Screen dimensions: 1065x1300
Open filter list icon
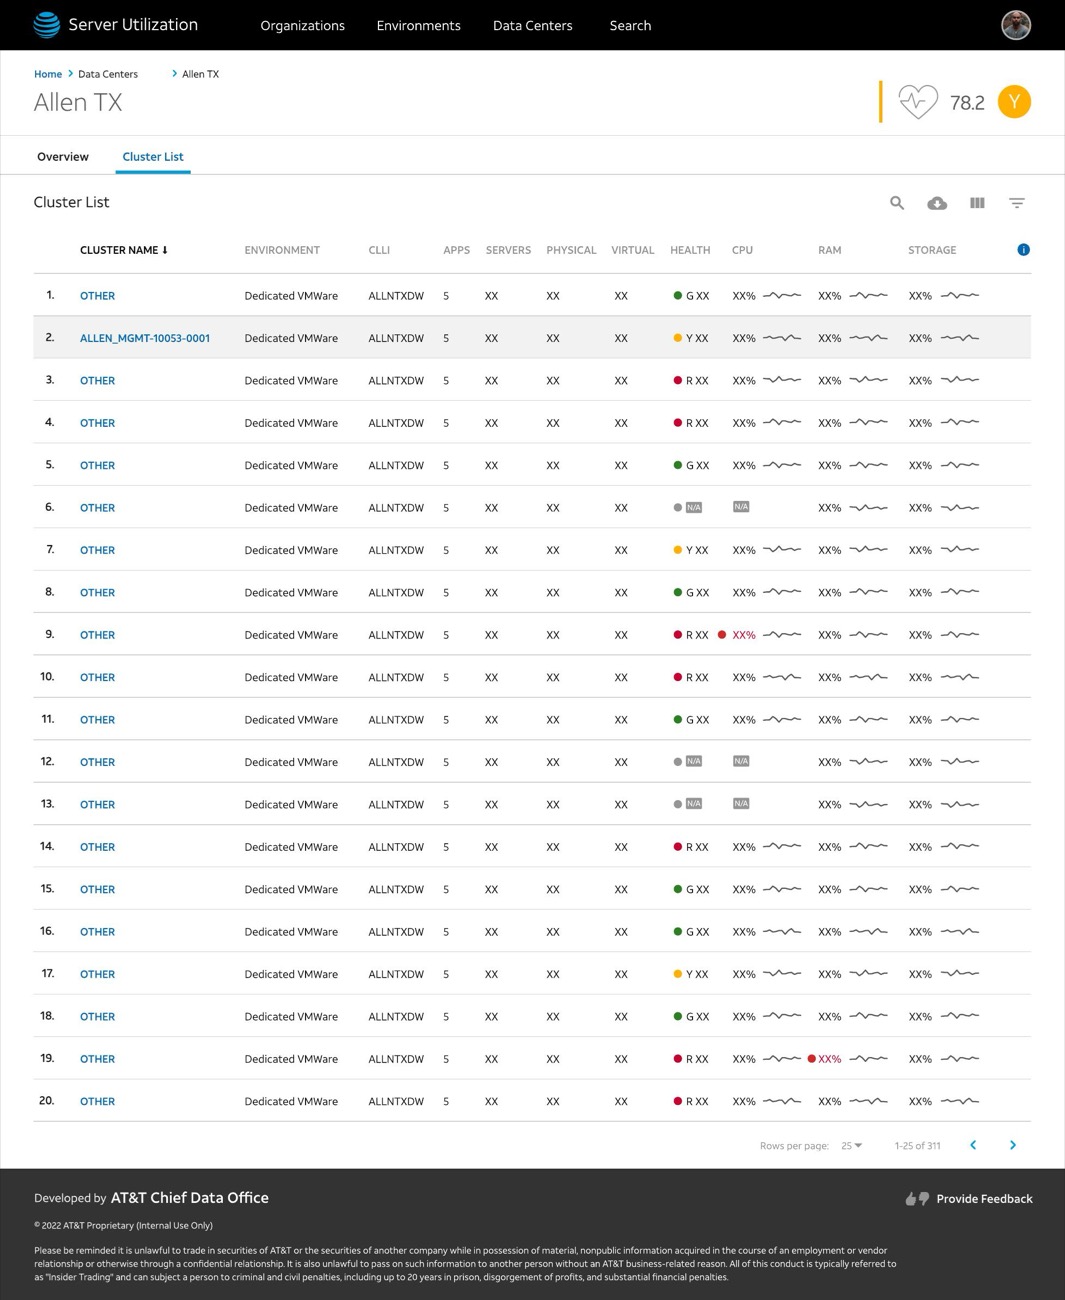point(1017,203)
